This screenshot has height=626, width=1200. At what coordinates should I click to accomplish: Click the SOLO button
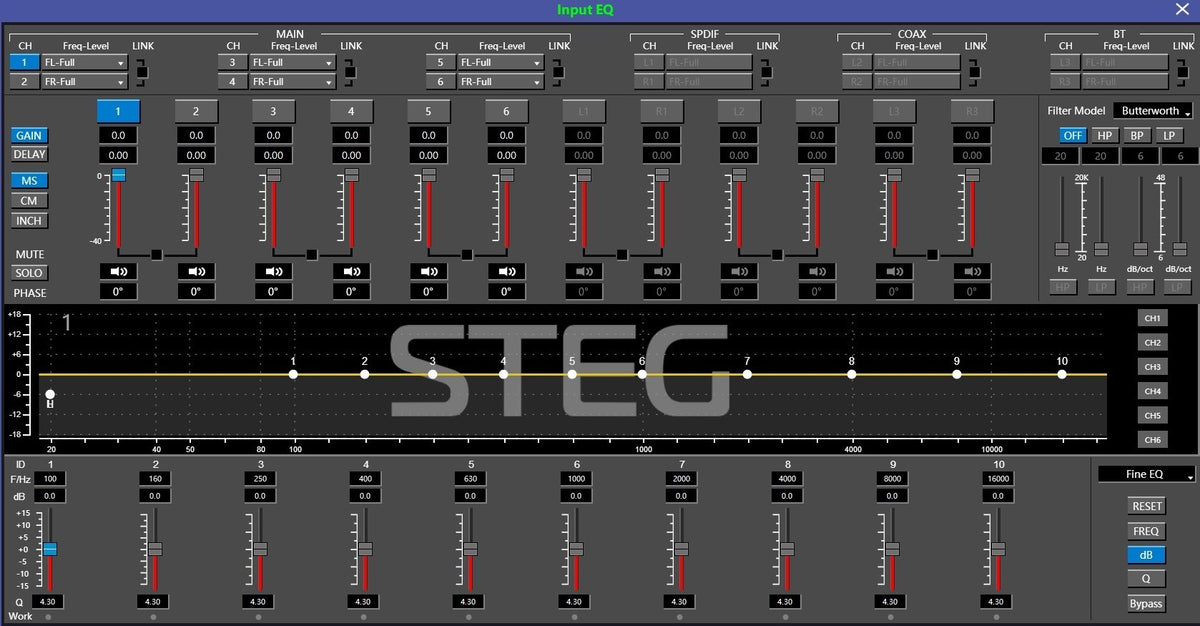coord(29,273)
